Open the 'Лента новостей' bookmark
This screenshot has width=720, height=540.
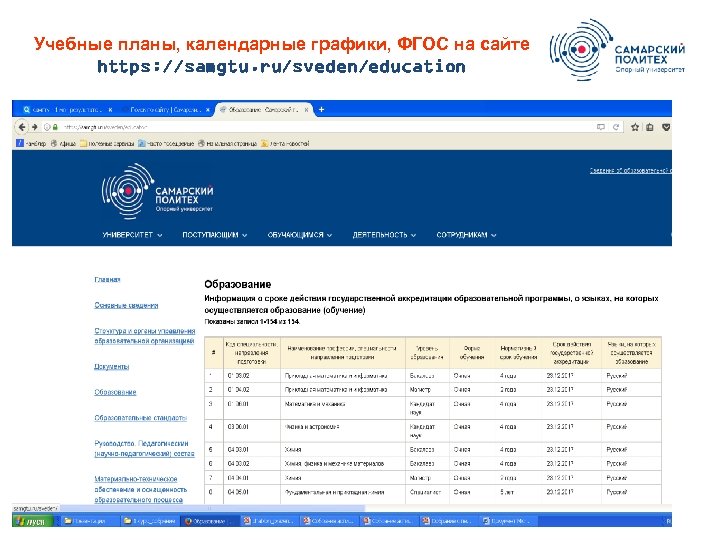285,143
